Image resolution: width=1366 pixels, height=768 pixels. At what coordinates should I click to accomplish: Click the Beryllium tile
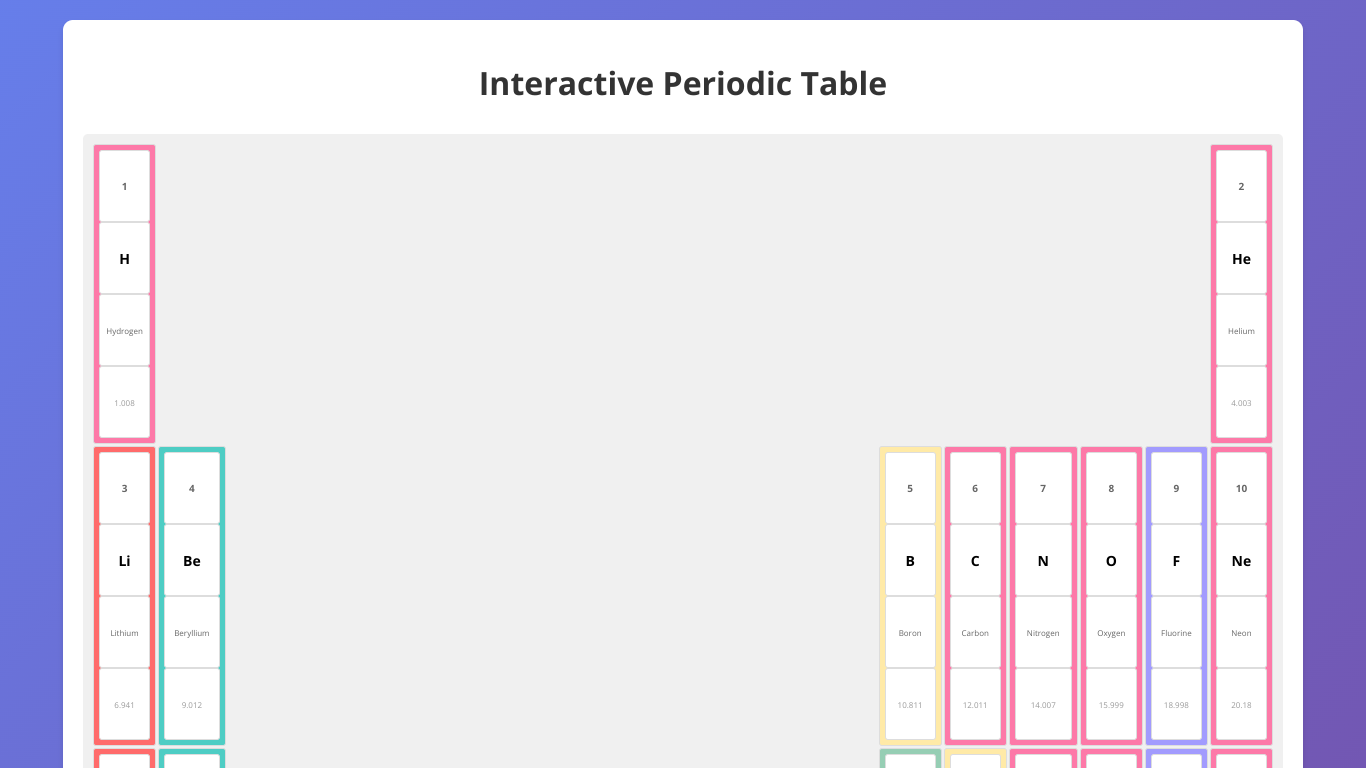point(191,595)
